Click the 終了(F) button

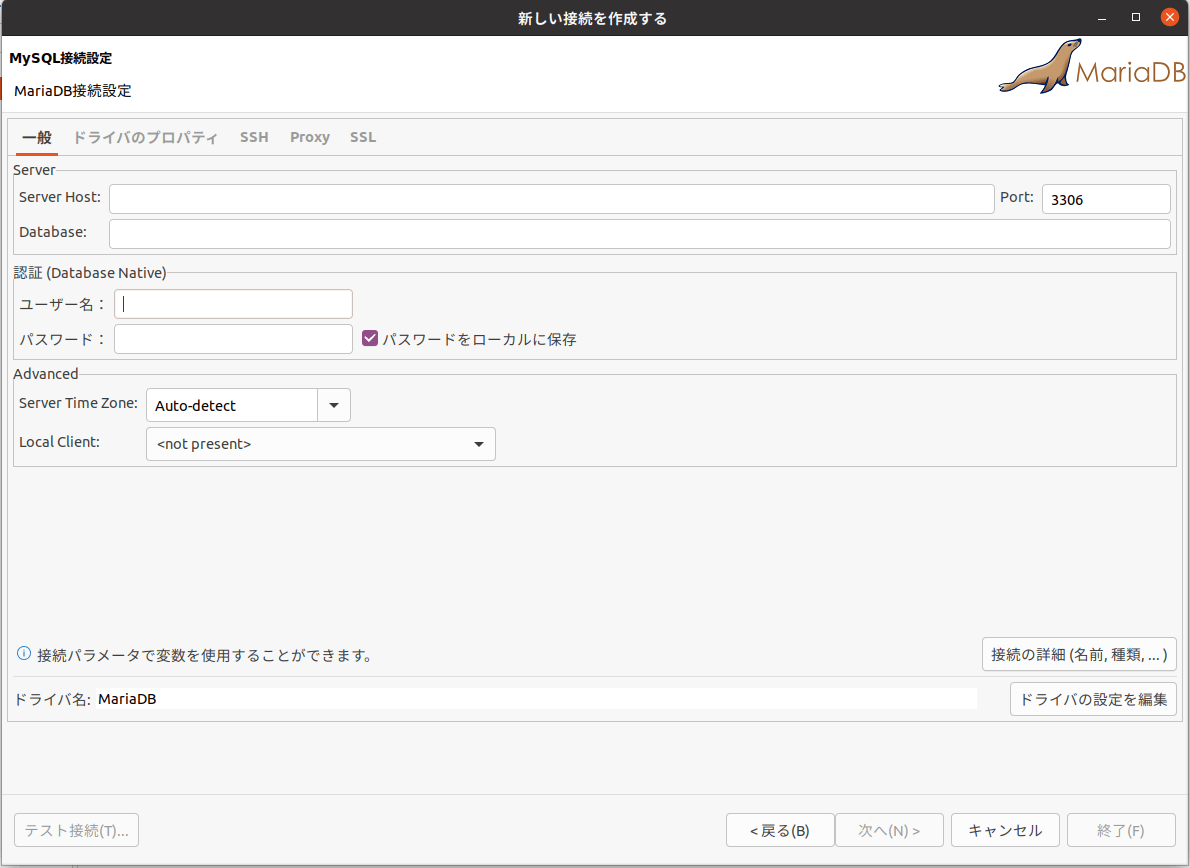click(x=1121, y=830)
